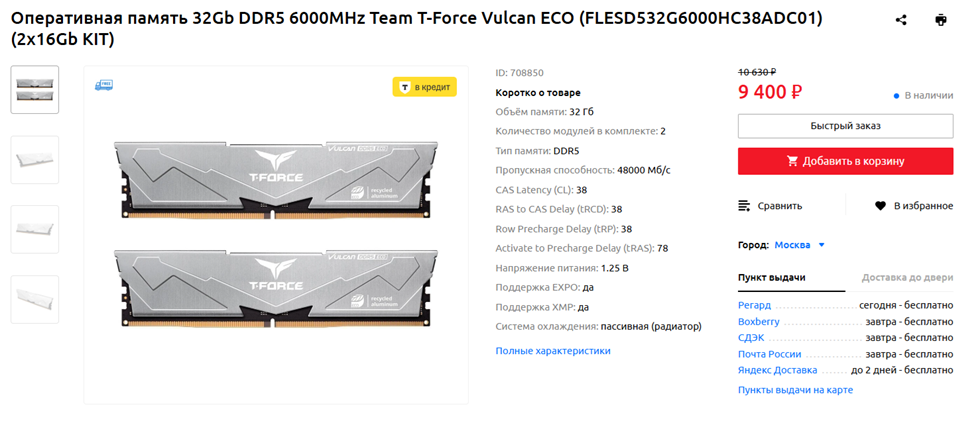Viewport: 974px width, 425px height.
Task: Click the share icon
Action: (901, 20)
